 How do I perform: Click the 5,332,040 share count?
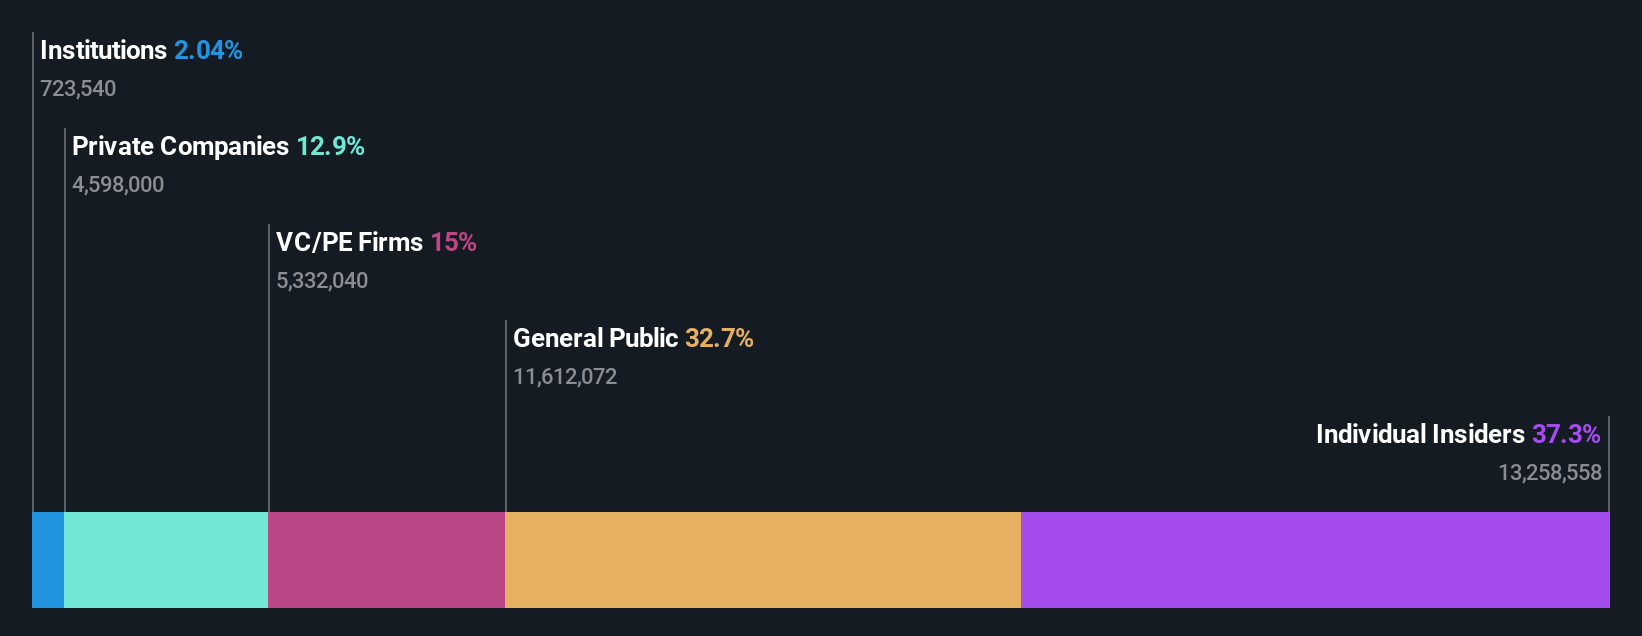coord(322,281)
